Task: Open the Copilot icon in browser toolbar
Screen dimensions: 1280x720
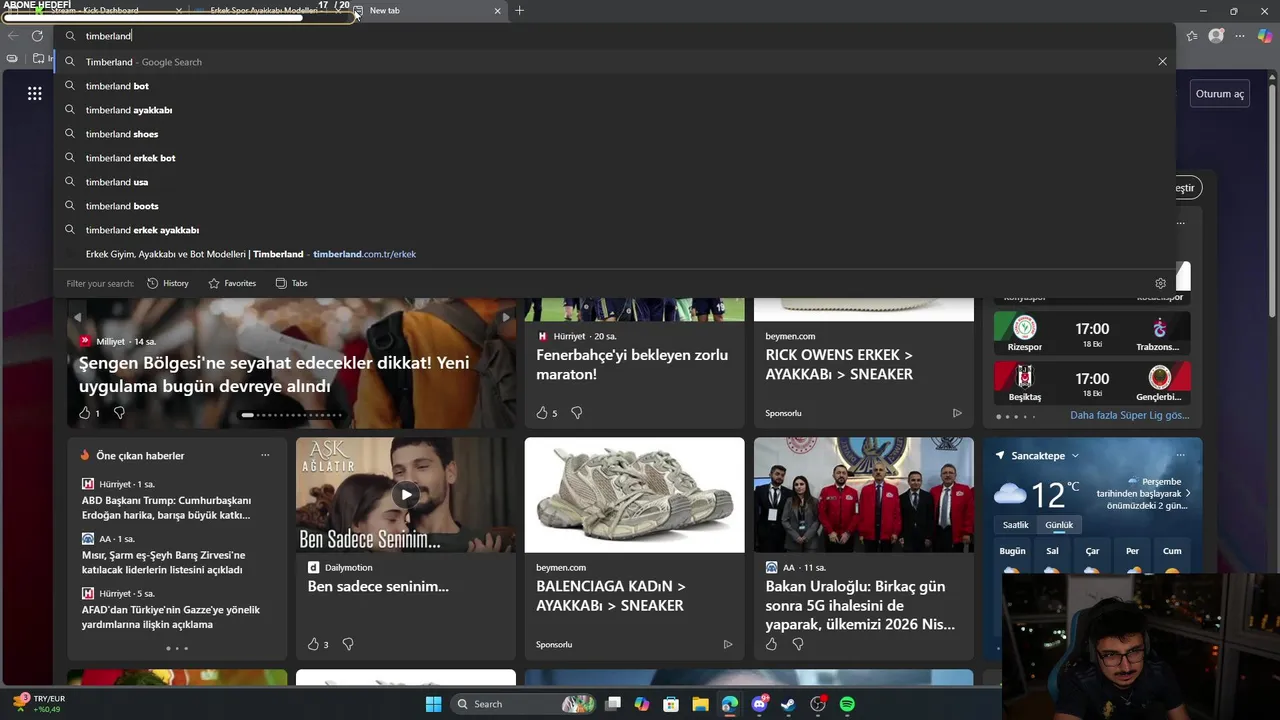Action: [1265, 36]
